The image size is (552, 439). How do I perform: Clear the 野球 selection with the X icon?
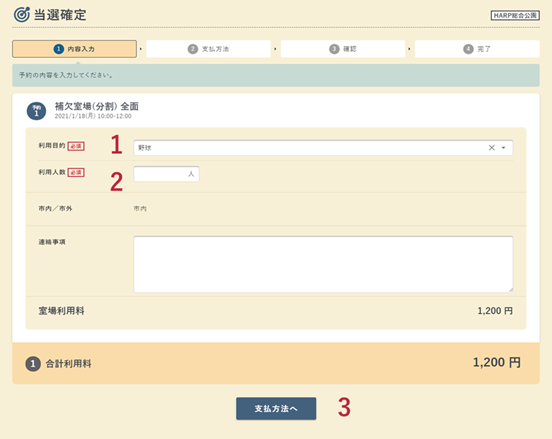coord(491,148)
